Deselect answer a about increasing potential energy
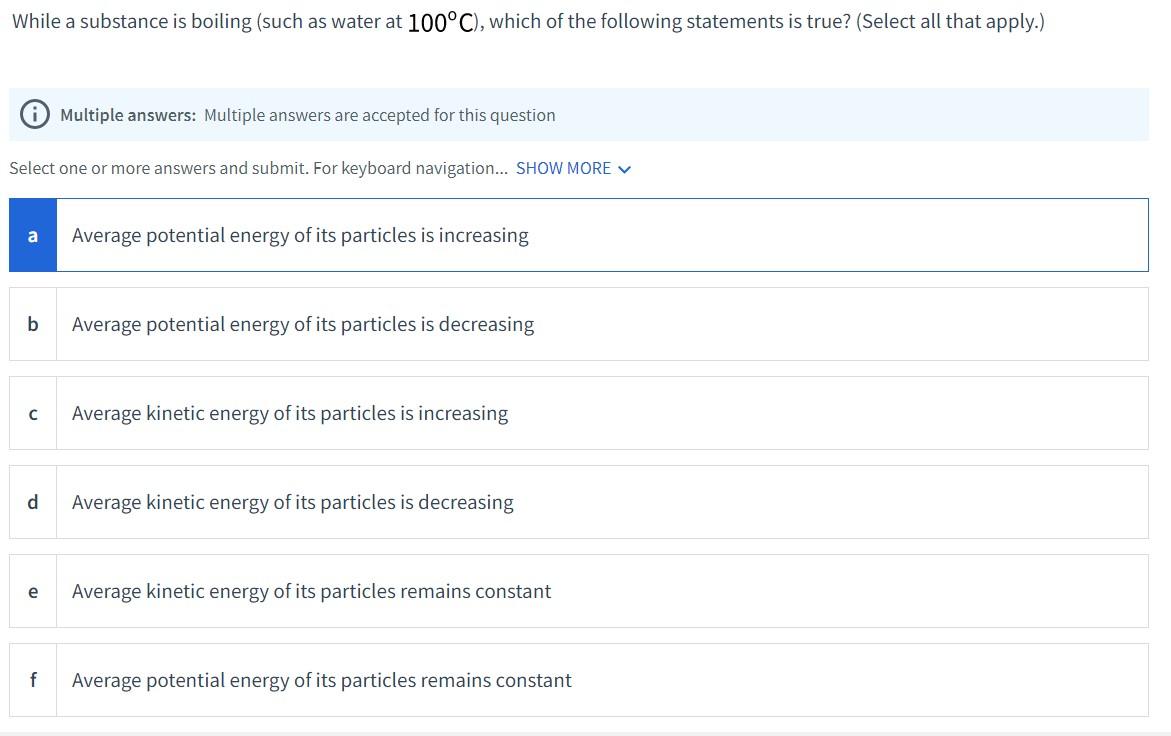 400,235
